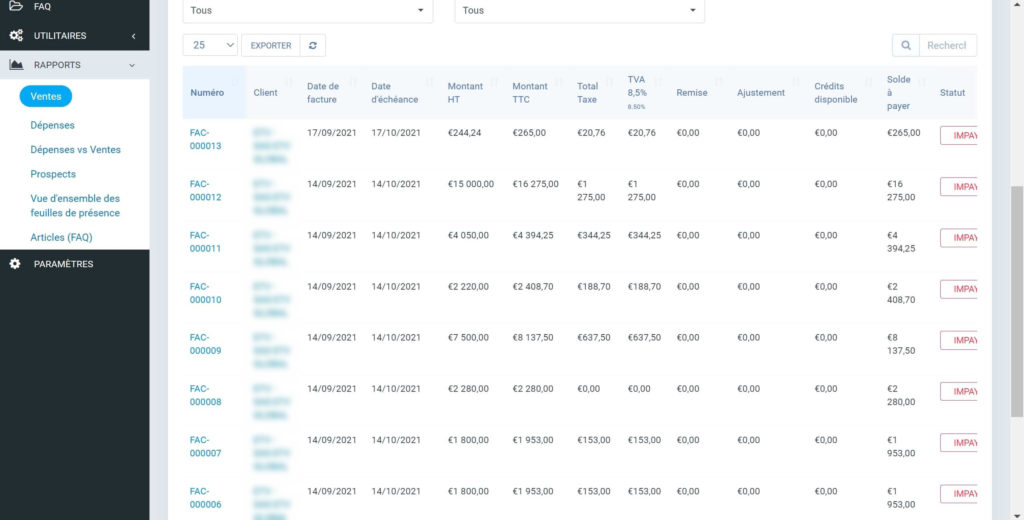Click the Paramètres gear icon
The image size is (1024, 520).
[15, 264]
